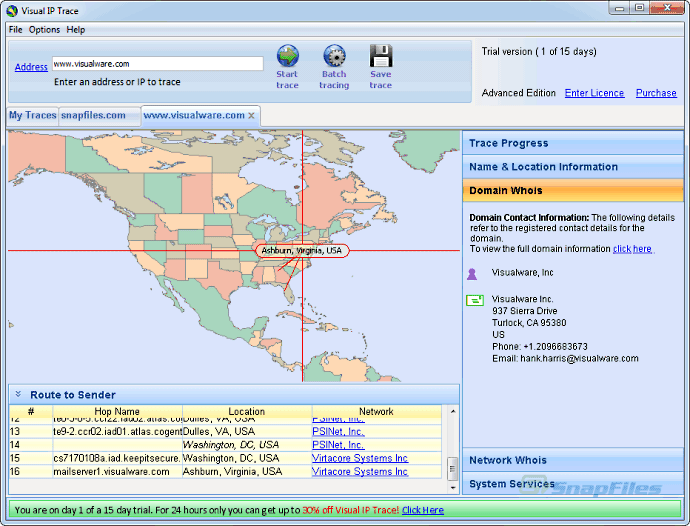Open PSINet, Inc. link in hop 13

click(338, 431)
